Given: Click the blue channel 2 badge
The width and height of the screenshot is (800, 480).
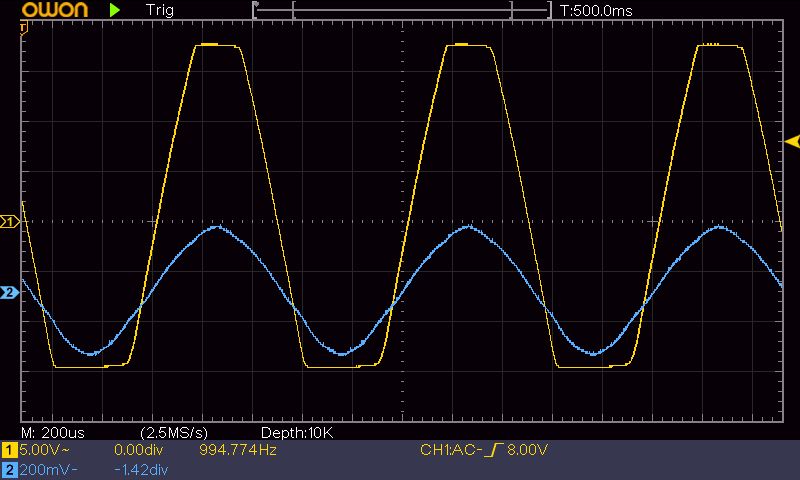Looking at the screenshot, I should click(9, 470).
